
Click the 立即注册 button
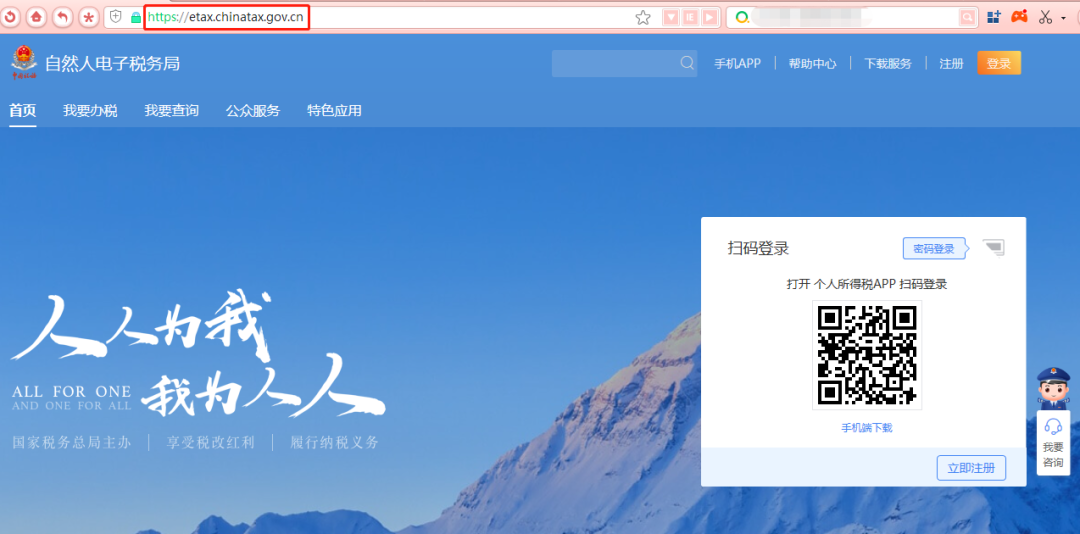coord(971,468)
